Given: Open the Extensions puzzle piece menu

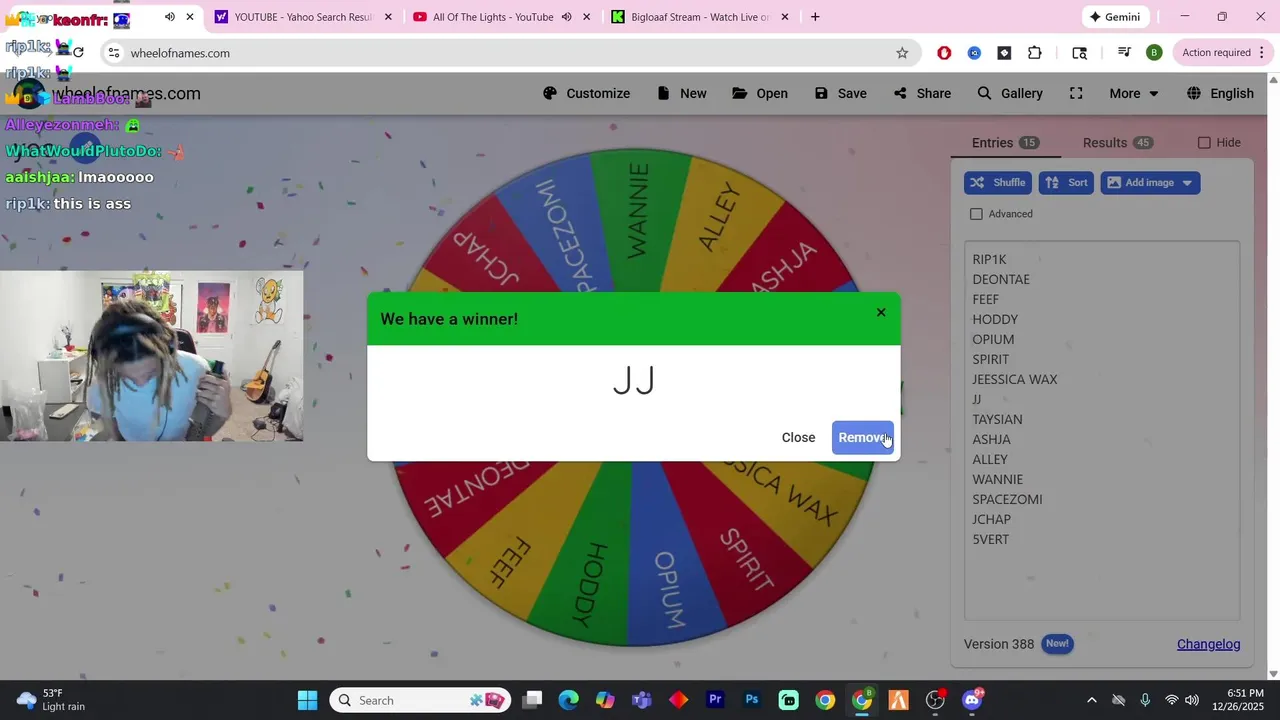Looking at the screenshot, I should click(x=1035, y=53).
